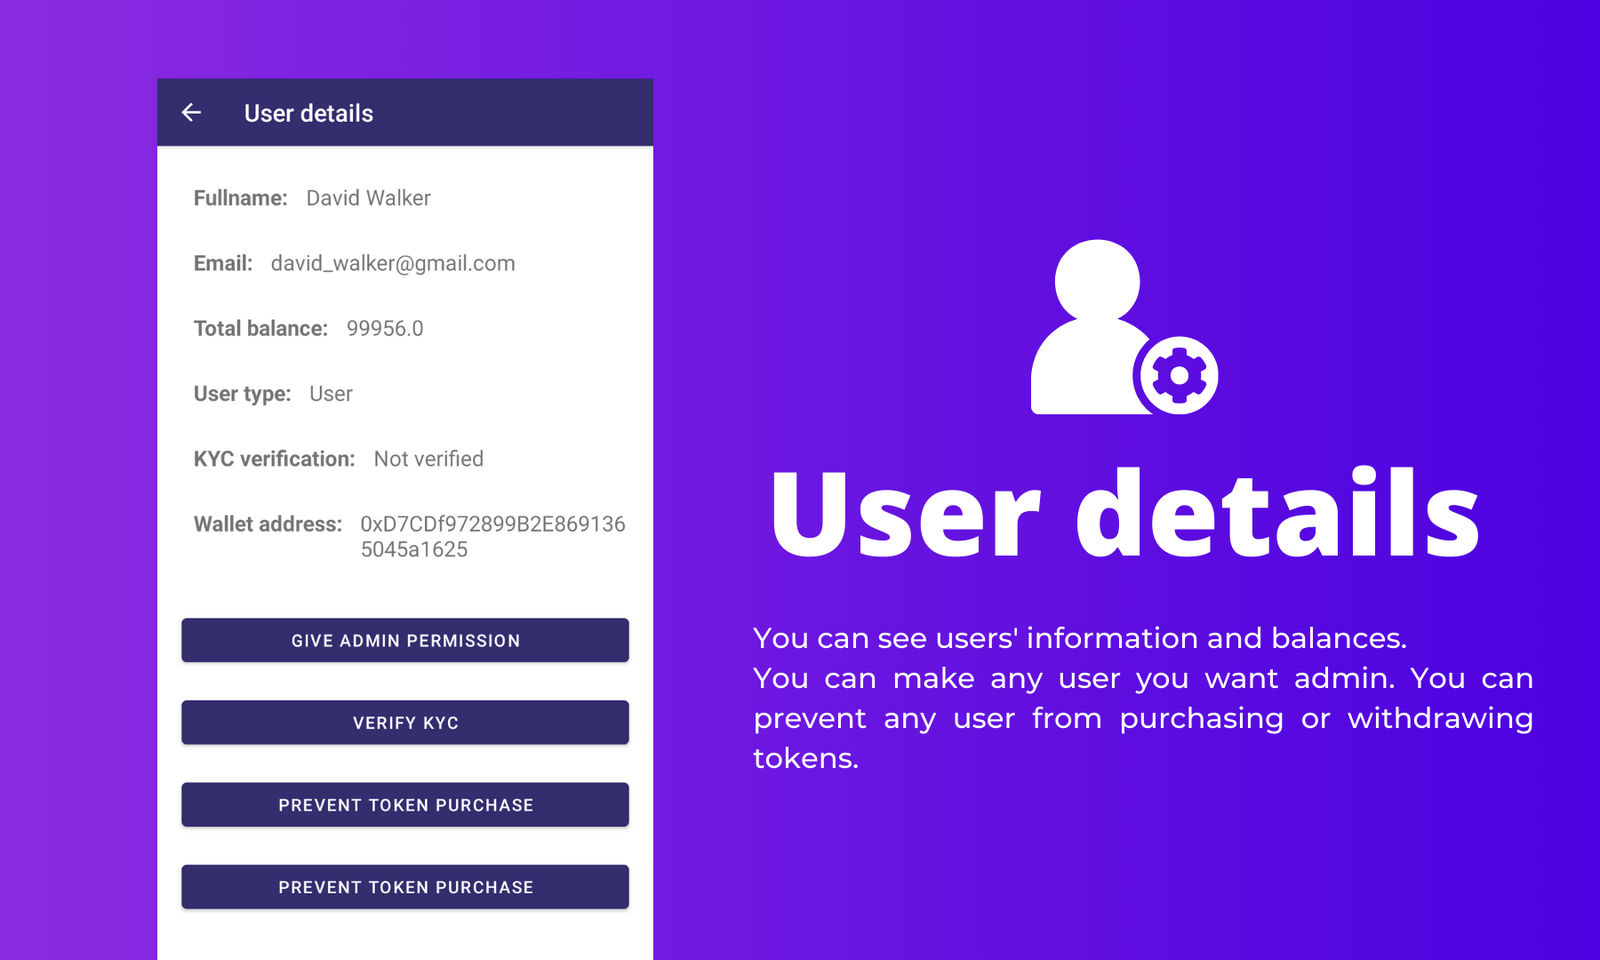The image size is (1600, 960).
Task: Click the back arrow in the top bar
Action: [x=192, y=112]
